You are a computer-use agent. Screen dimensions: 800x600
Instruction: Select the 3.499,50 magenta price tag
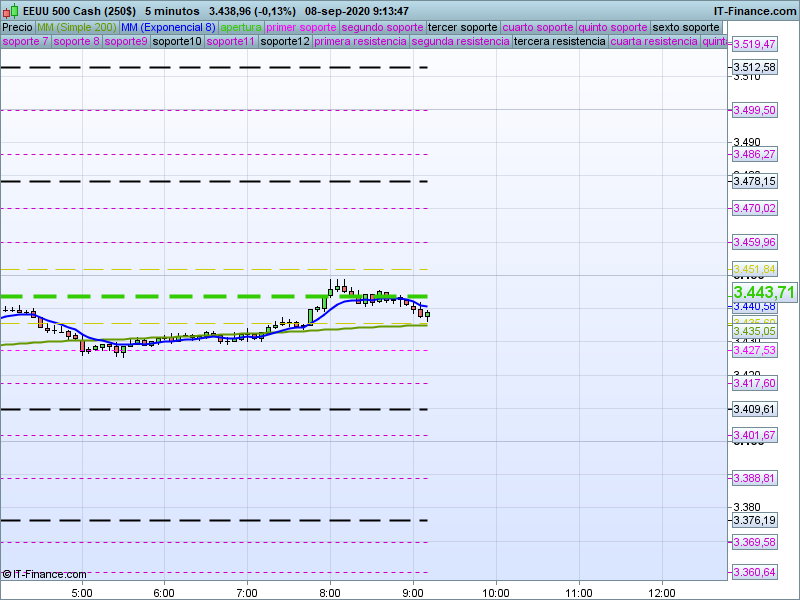tap(755, 110)
